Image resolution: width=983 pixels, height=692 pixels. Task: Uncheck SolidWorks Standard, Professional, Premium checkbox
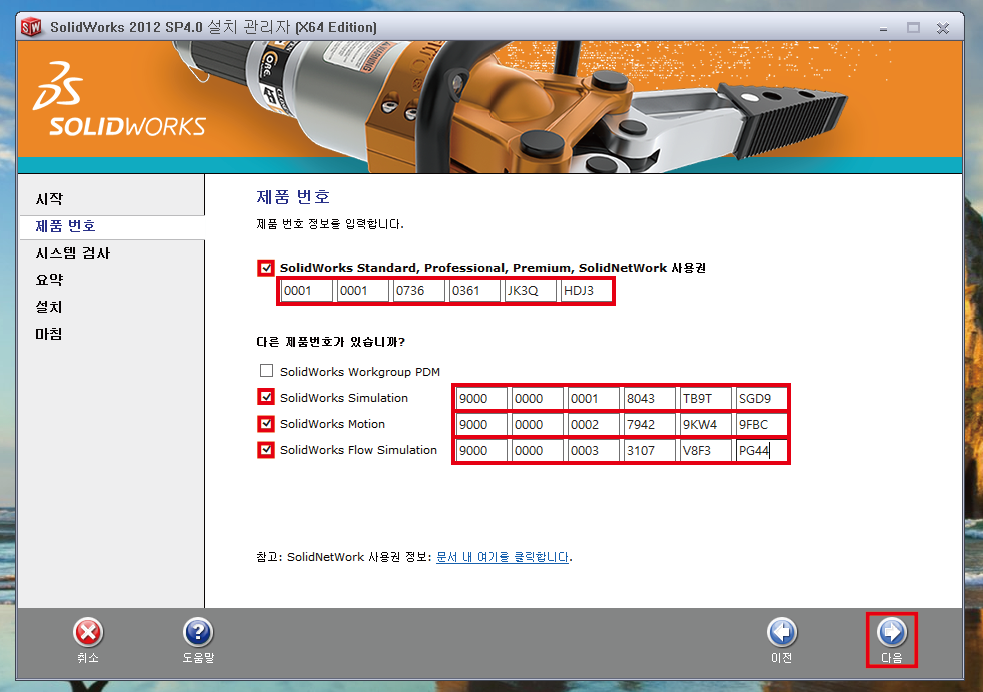[266, 268]
